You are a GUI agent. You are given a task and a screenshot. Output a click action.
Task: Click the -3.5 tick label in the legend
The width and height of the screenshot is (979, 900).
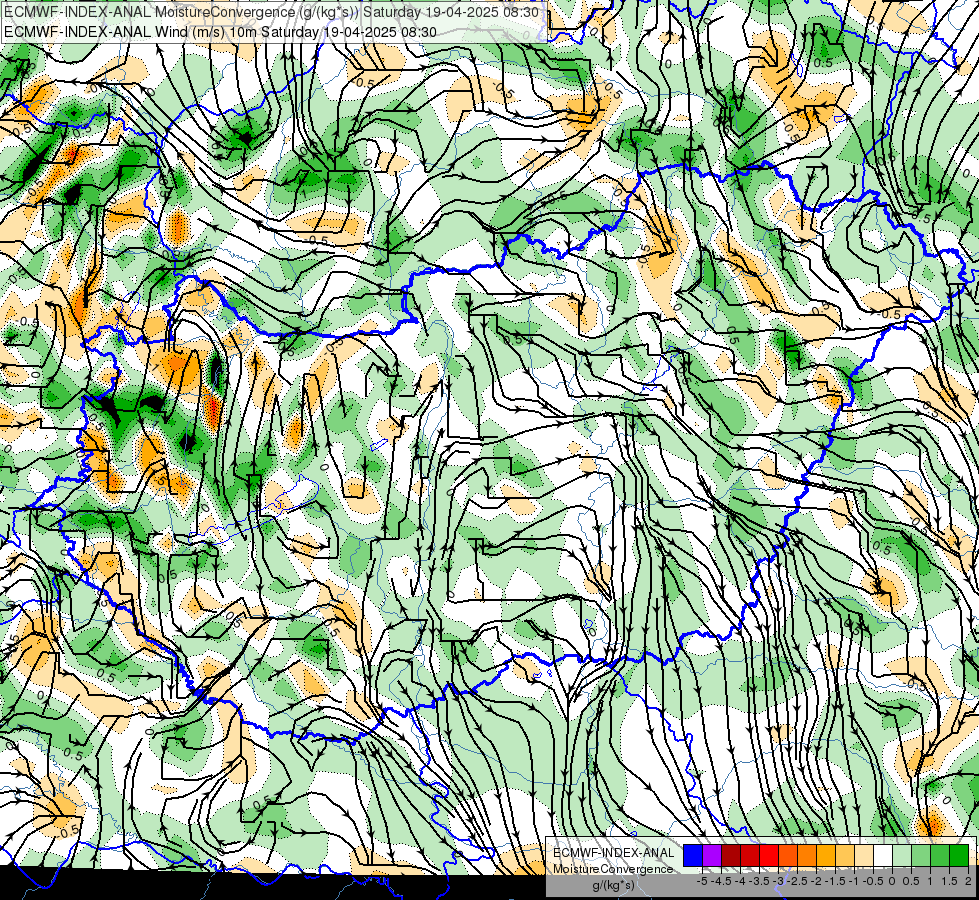click(x=760, y=881)
